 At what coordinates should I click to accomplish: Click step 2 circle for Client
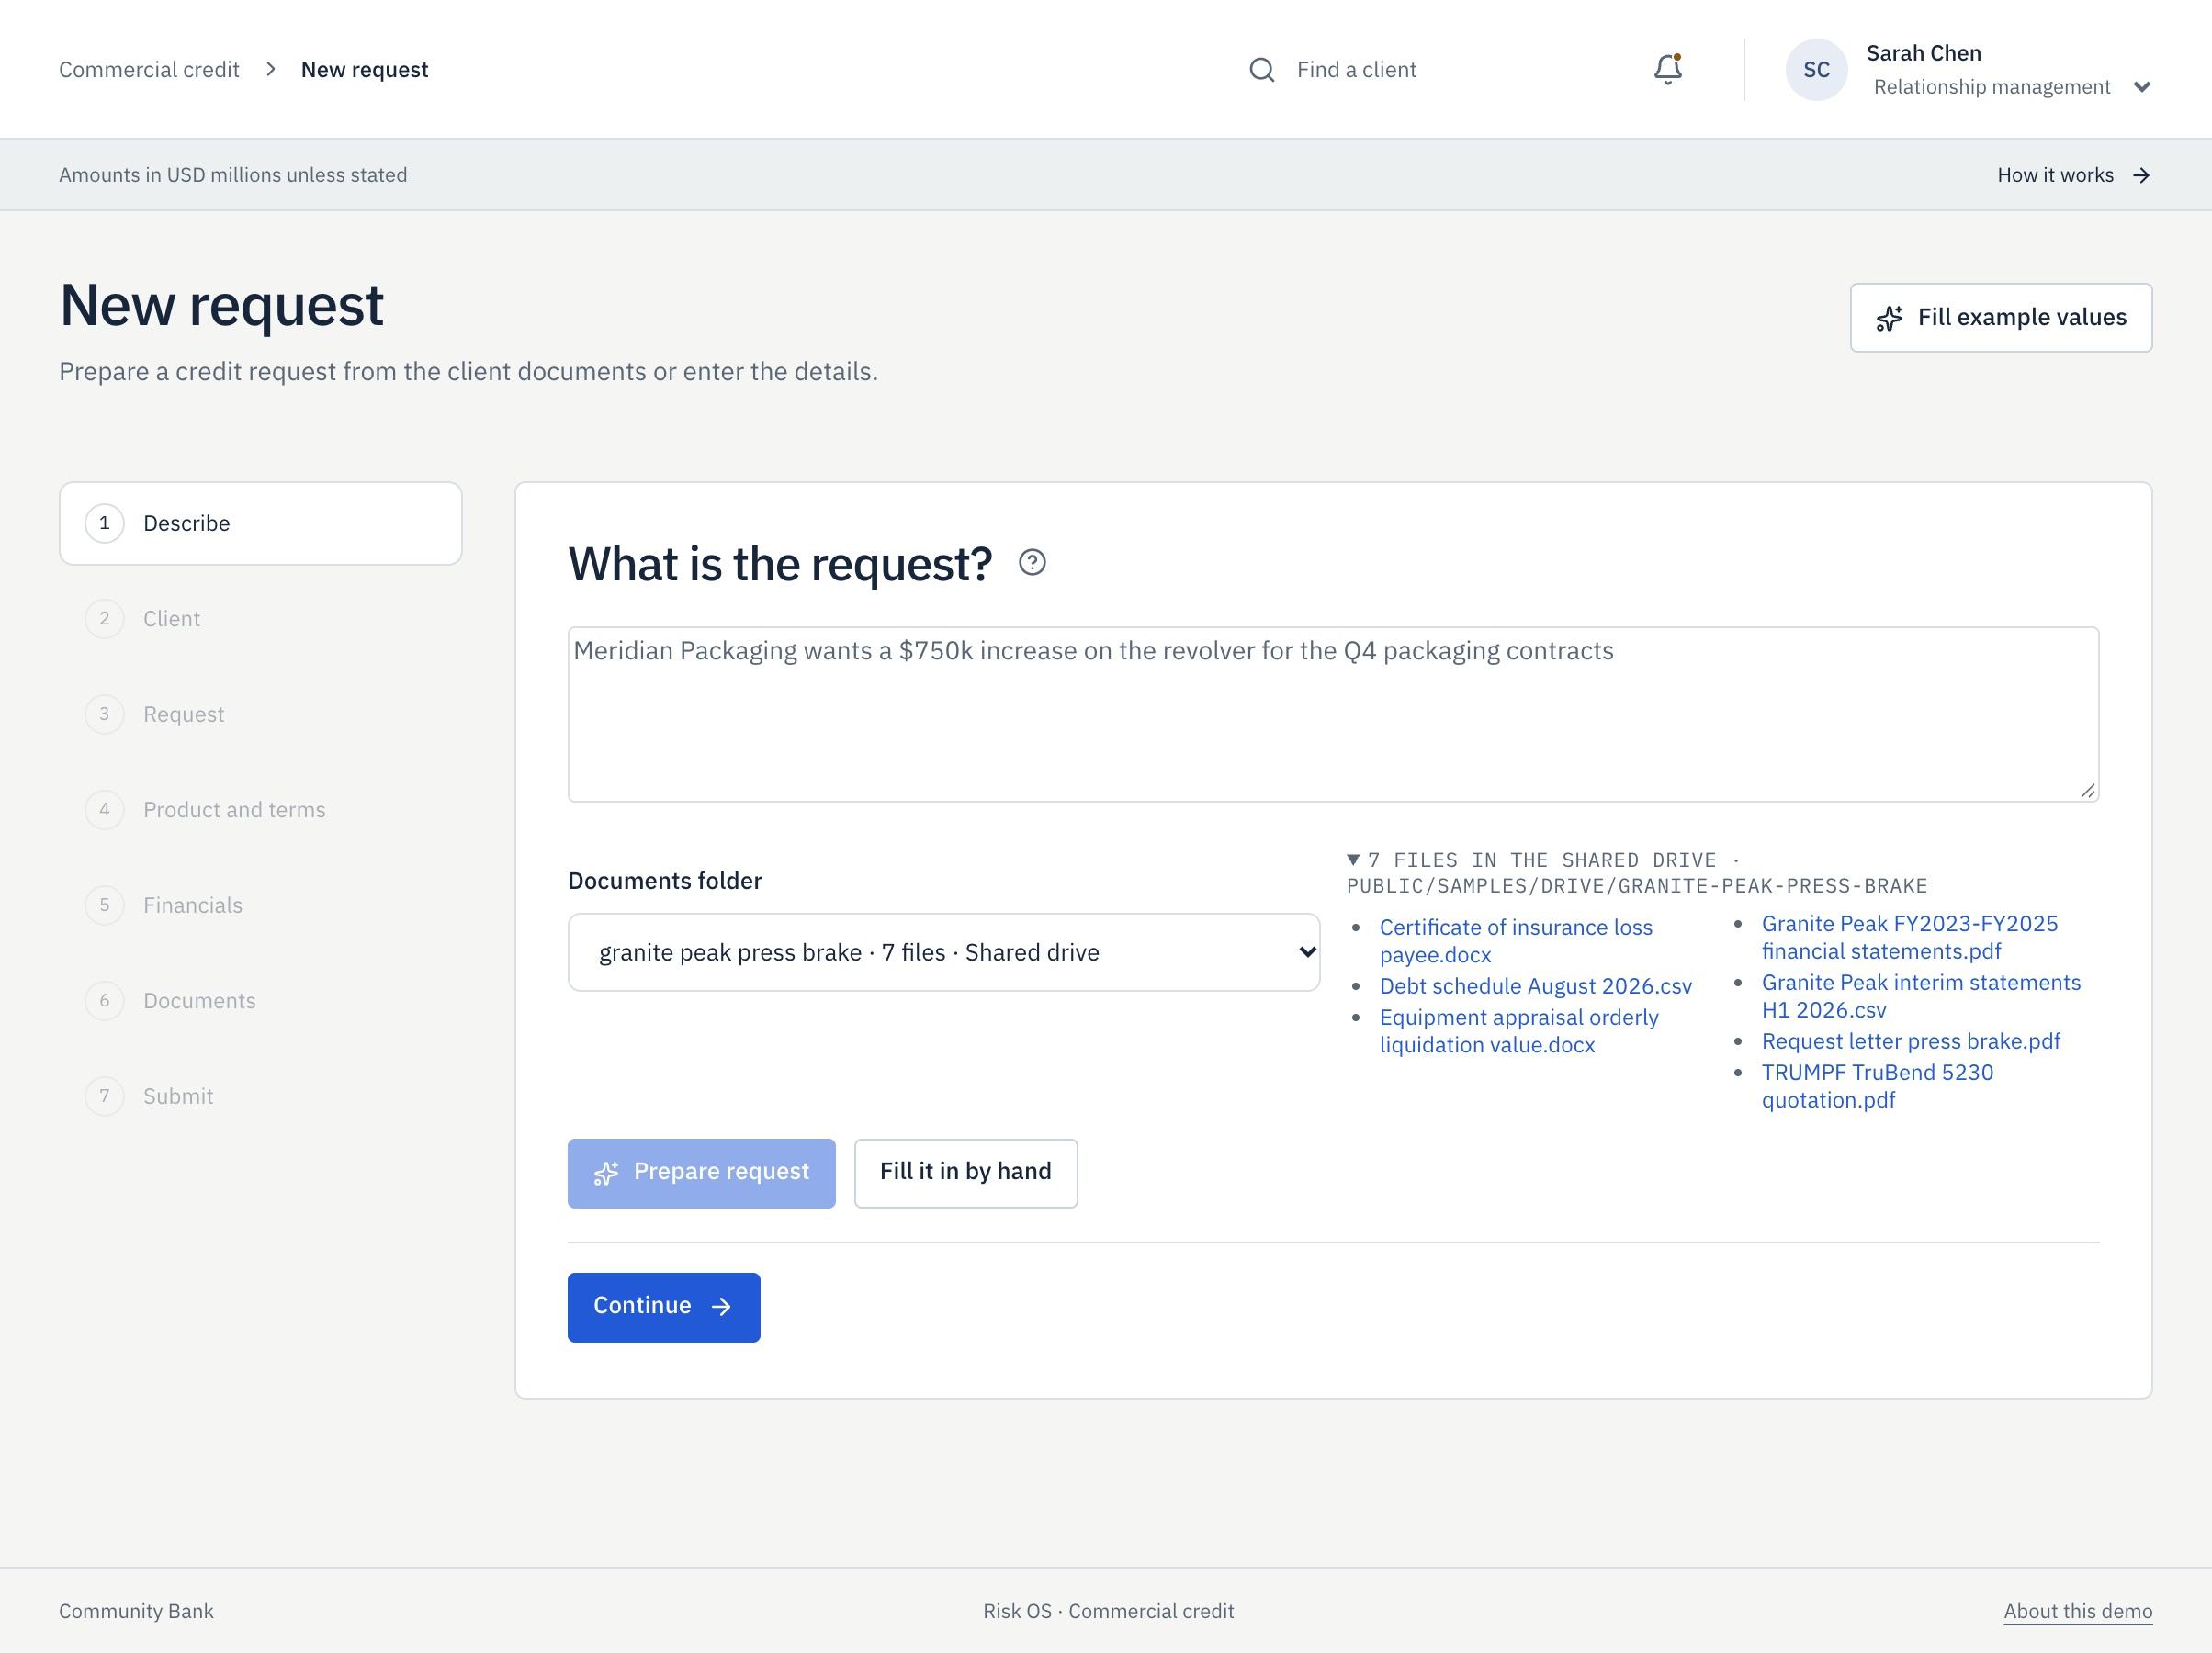pyautogui.click(x=104, y=619)
